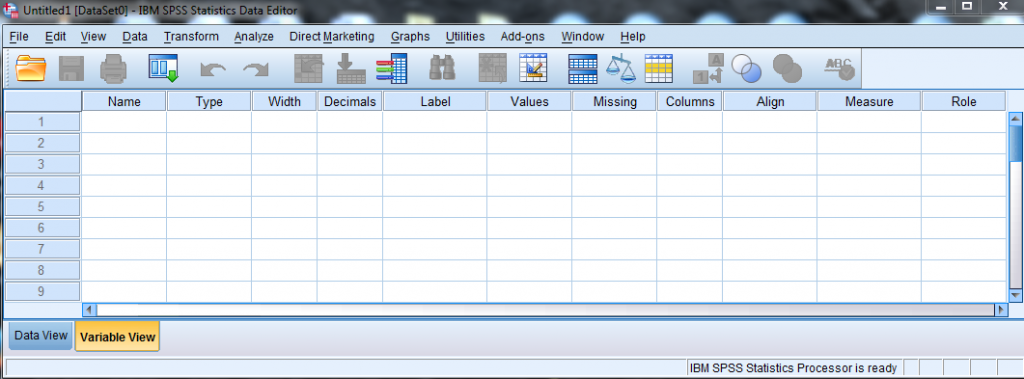Select row header 2
The width and height of the screenshot is (1024, 379).
(42, 142)
